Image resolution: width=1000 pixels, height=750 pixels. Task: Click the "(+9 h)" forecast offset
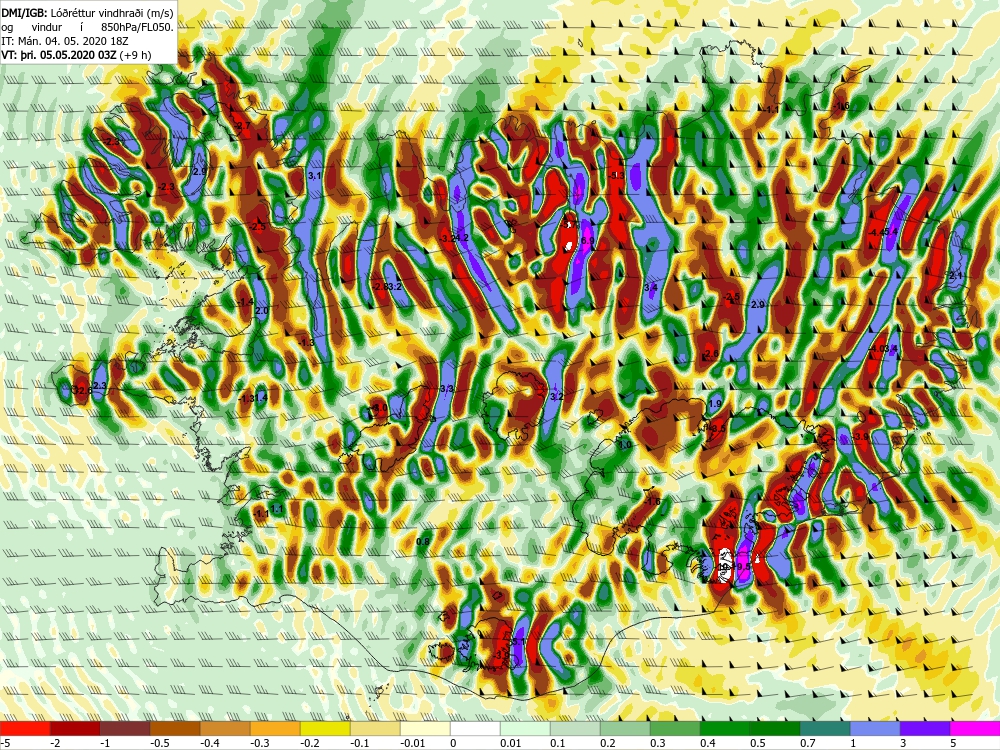click(135, 55)
